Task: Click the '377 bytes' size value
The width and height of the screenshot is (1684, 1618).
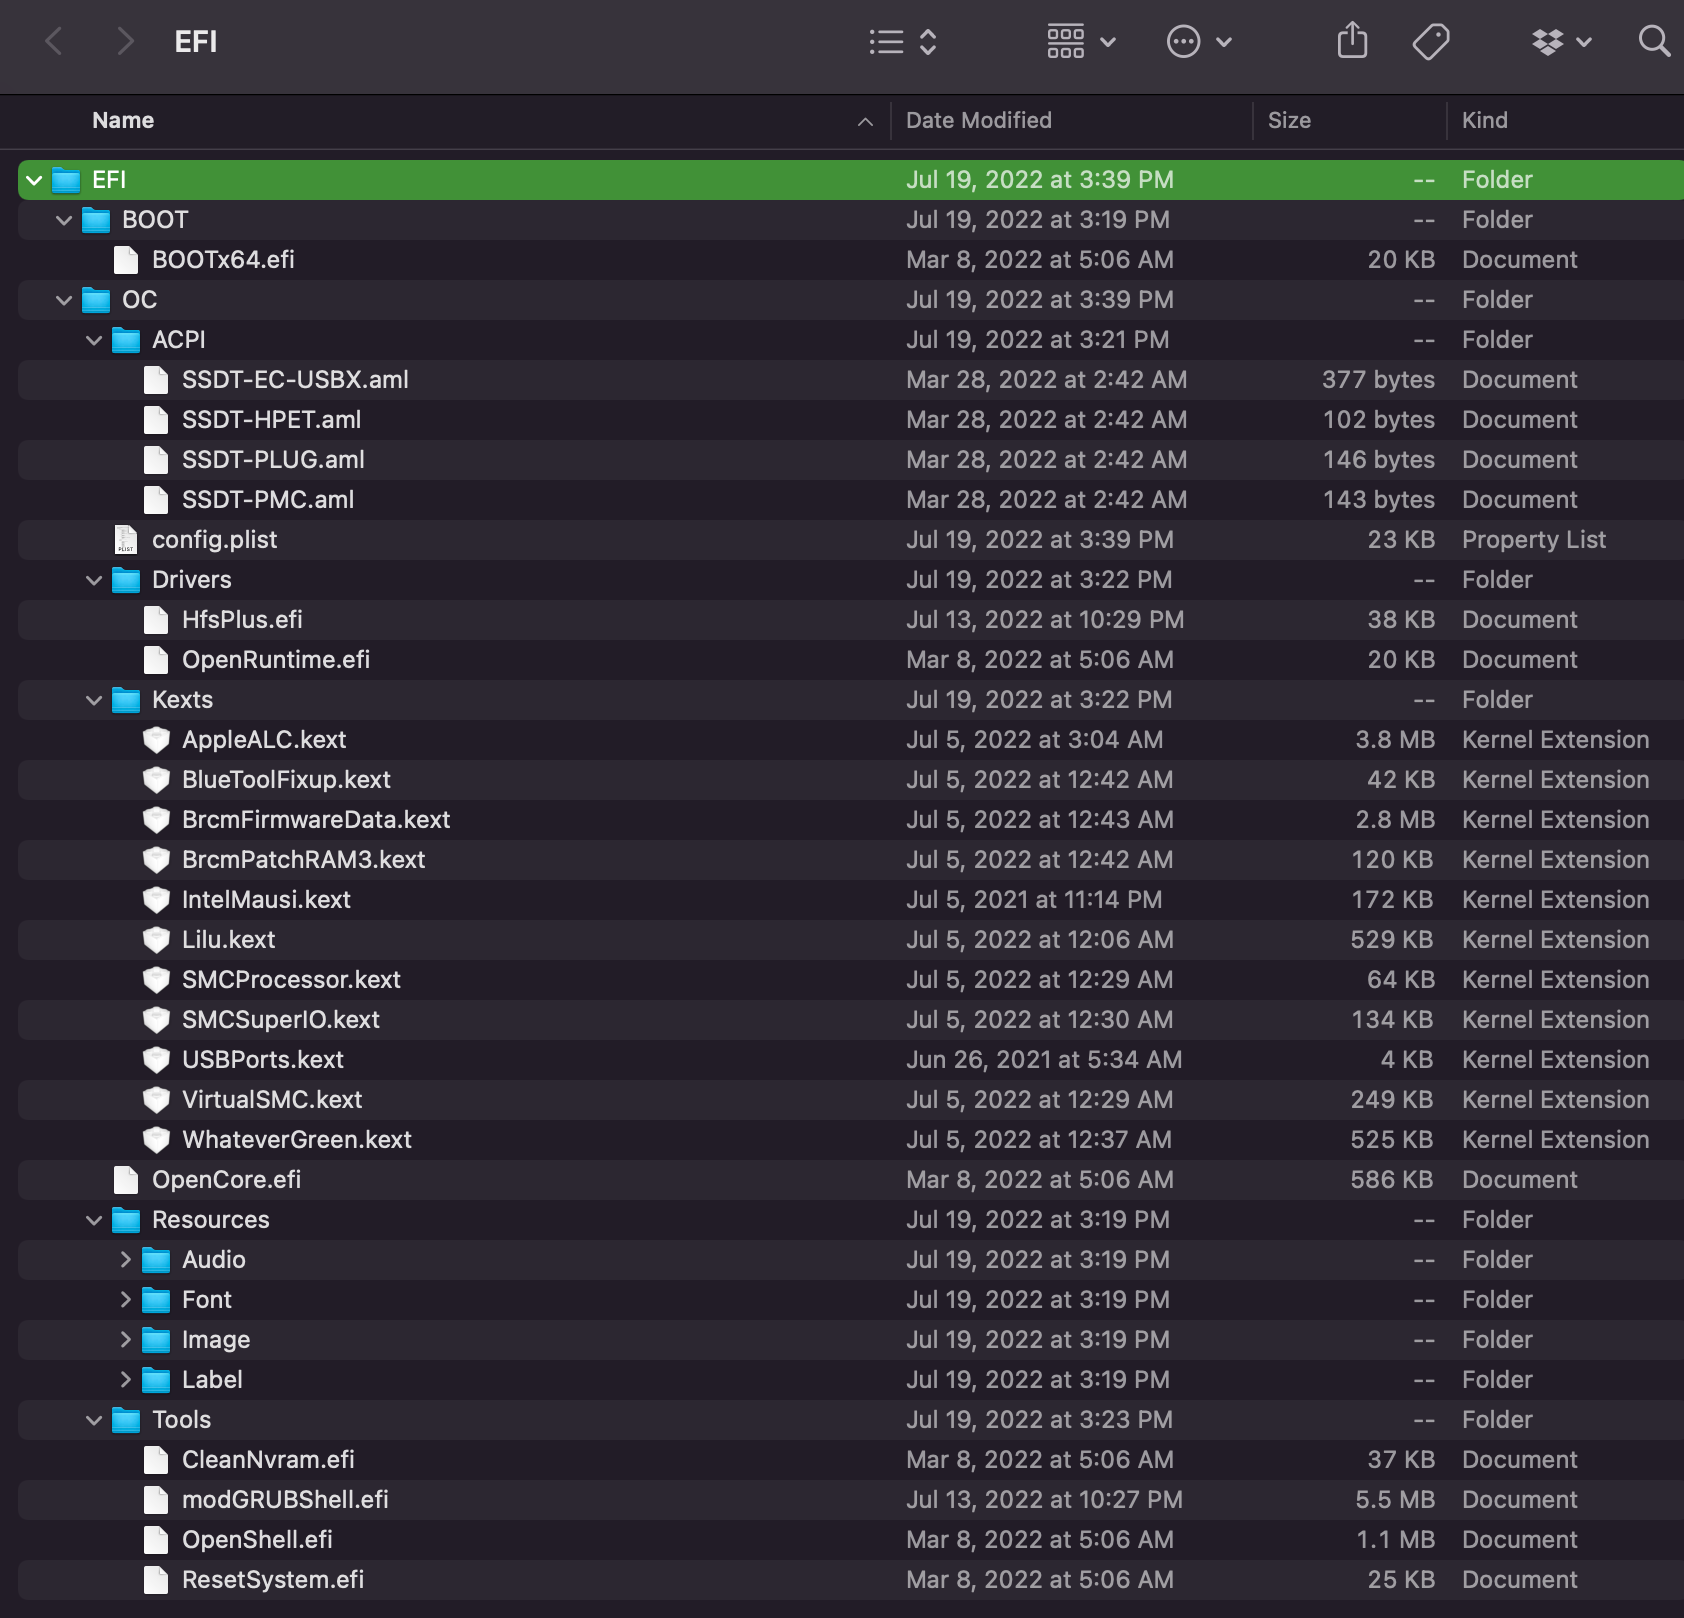Action: [1378, 380]
